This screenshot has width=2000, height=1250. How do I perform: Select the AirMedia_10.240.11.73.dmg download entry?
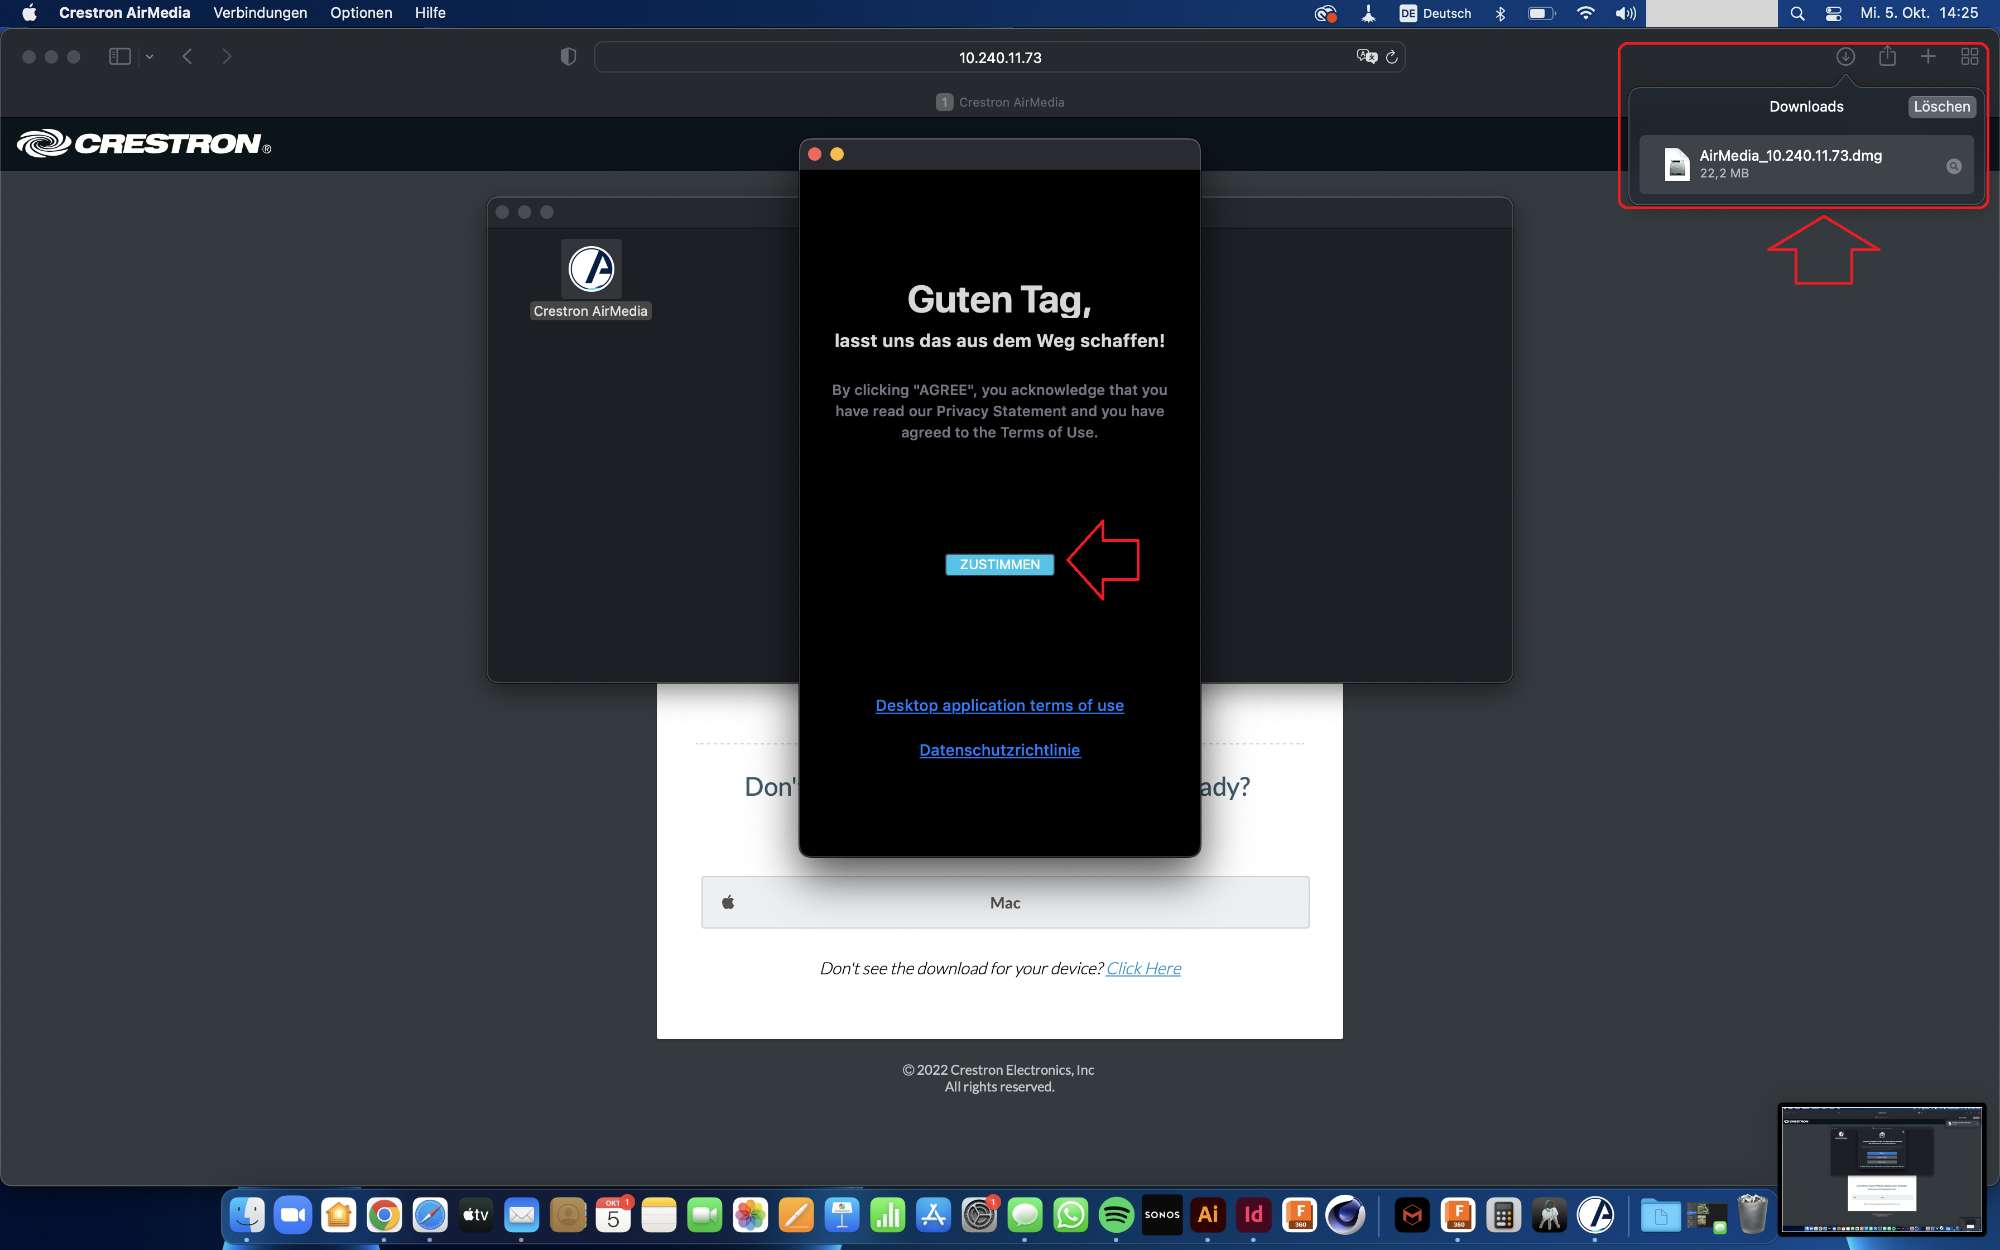[x=1806, y=164]
